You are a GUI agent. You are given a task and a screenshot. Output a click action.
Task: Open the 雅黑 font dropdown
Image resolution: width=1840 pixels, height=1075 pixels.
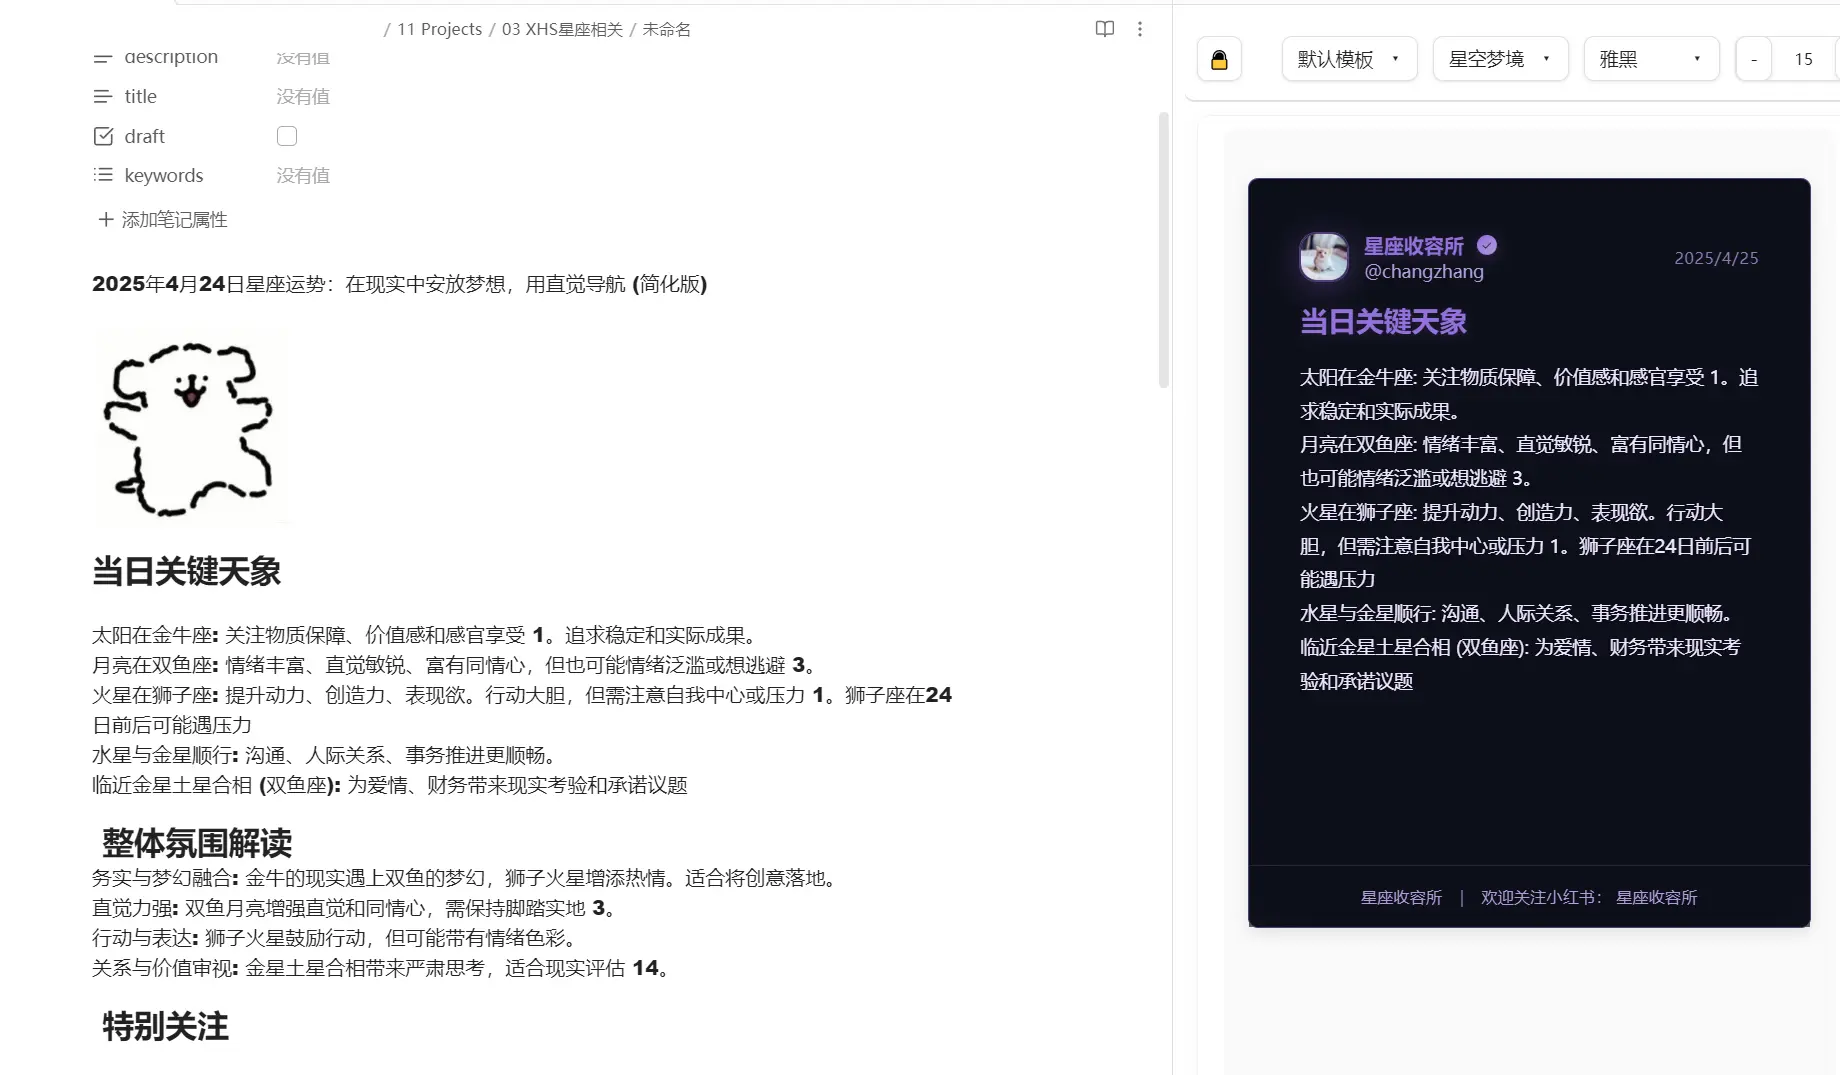click(1650, 59)
